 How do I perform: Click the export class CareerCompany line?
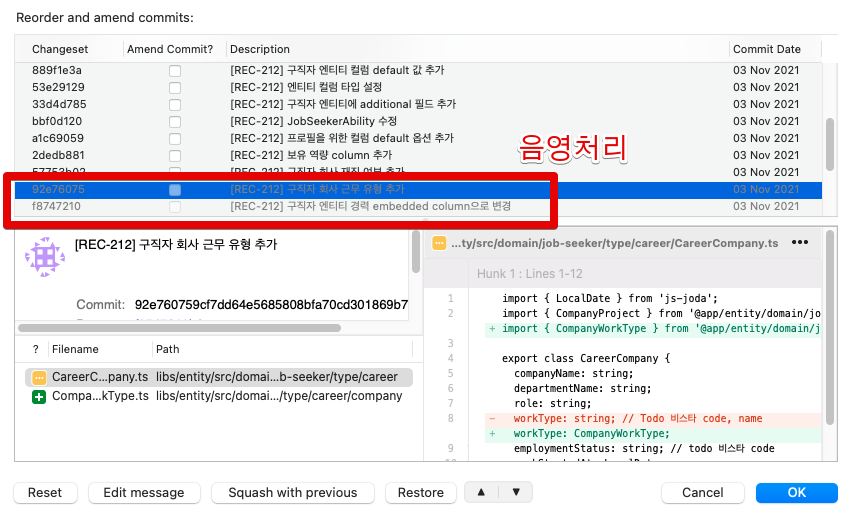coord(586,359)
